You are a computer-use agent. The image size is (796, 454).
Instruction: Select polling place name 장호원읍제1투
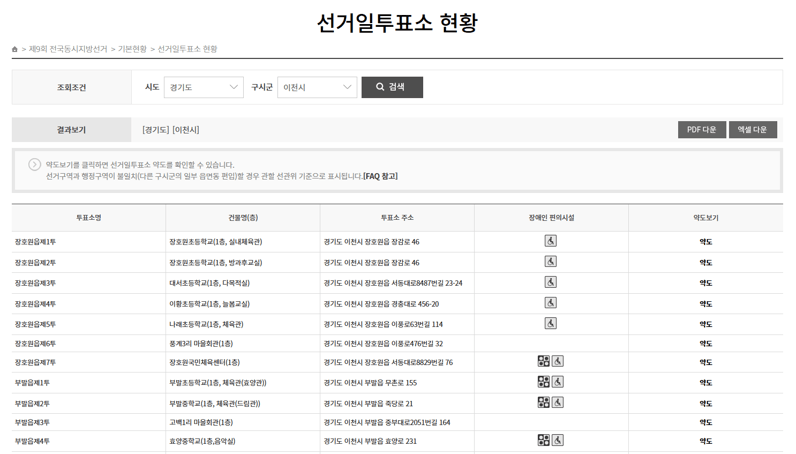36,242
